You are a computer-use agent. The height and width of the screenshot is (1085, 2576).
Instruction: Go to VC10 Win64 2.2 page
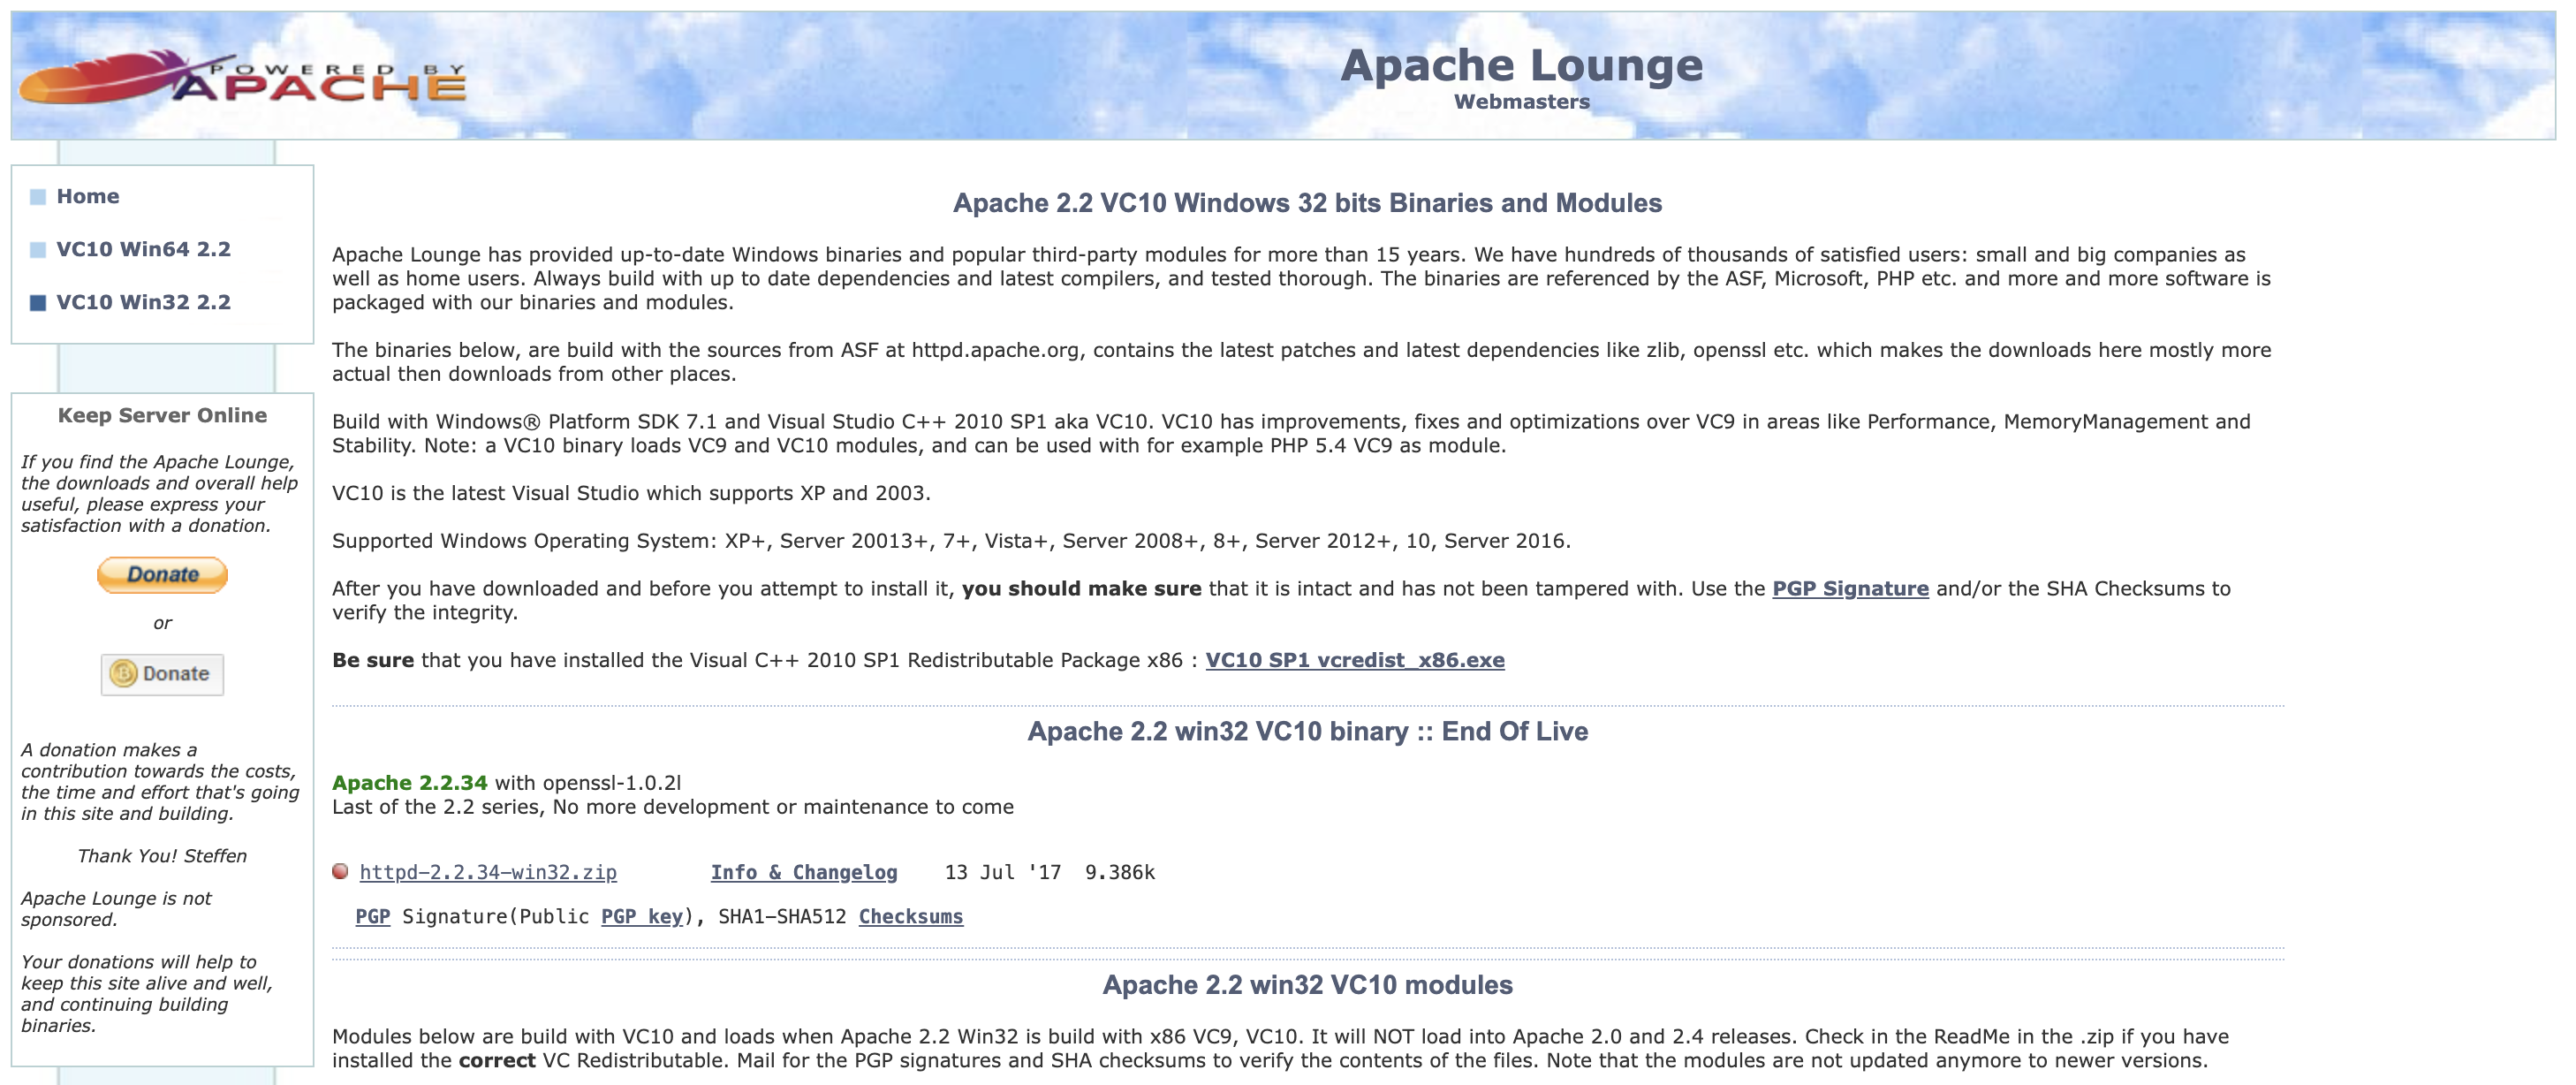pyautogui.click(x=143, y=249)
